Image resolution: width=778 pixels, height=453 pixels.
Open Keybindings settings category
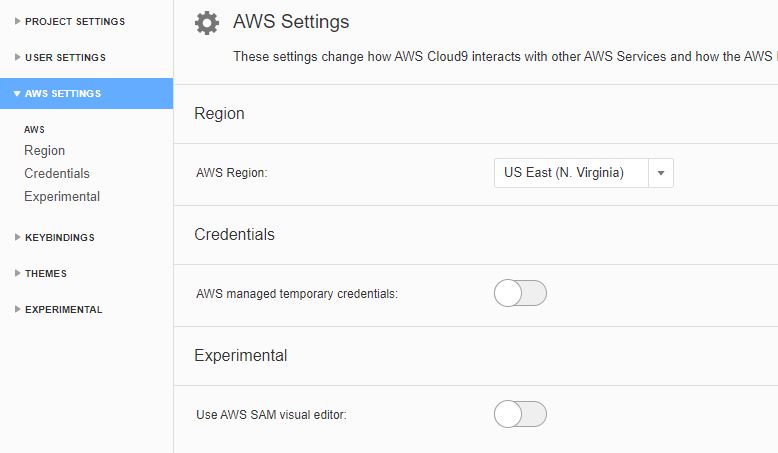point(60,238)
